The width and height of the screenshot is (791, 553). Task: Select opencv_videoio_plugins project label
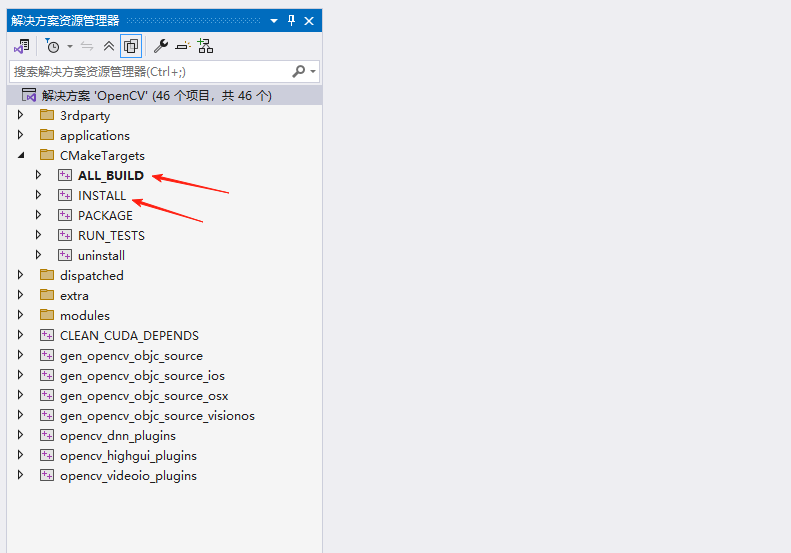click(129, 476)
